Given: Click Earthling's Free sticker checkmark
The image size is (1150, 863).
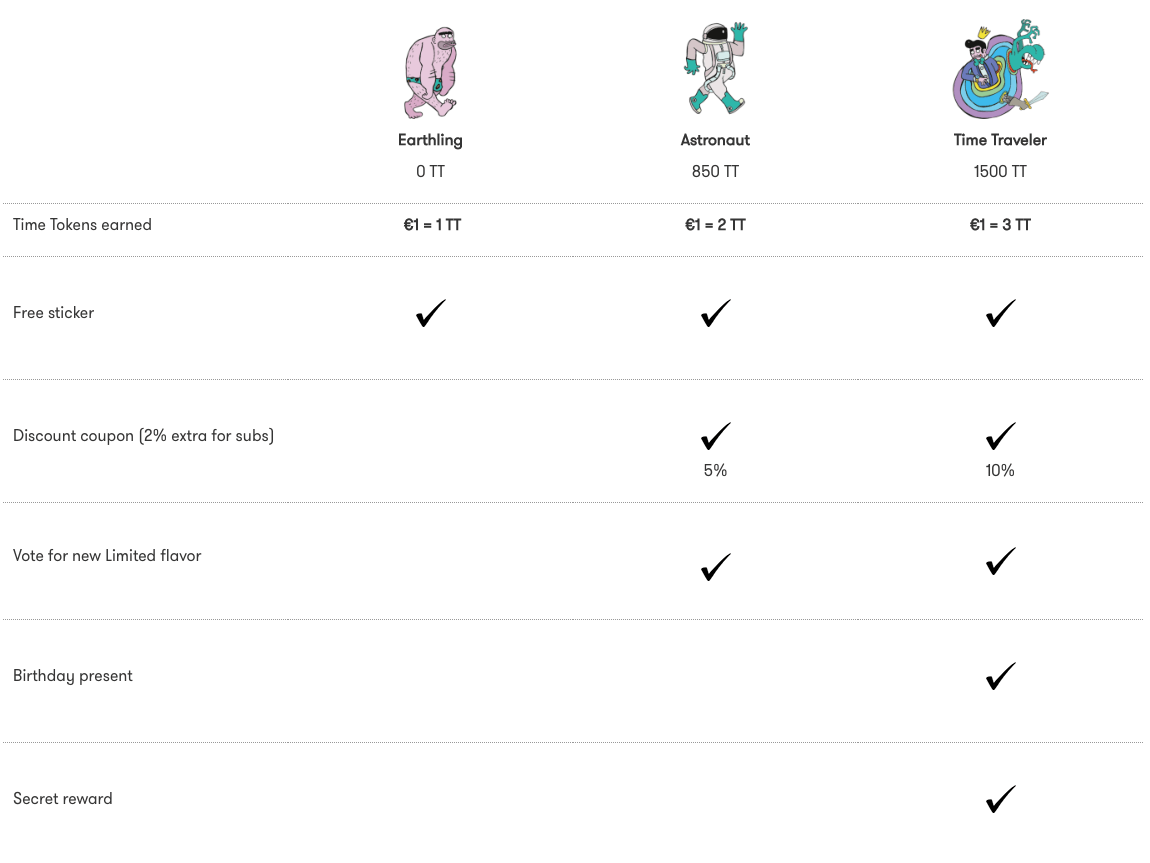Looking at the screenshot, I should tap(431, 313).
